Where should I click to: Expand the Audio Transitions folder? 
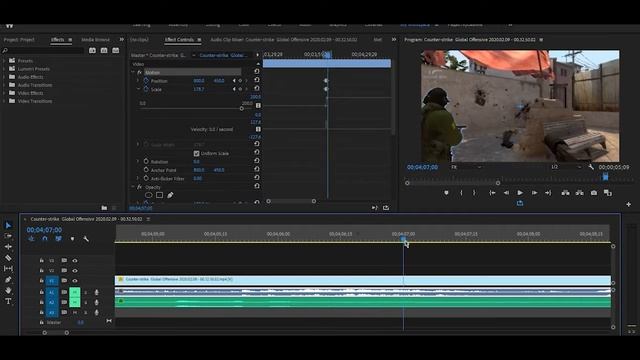(5, 85)
